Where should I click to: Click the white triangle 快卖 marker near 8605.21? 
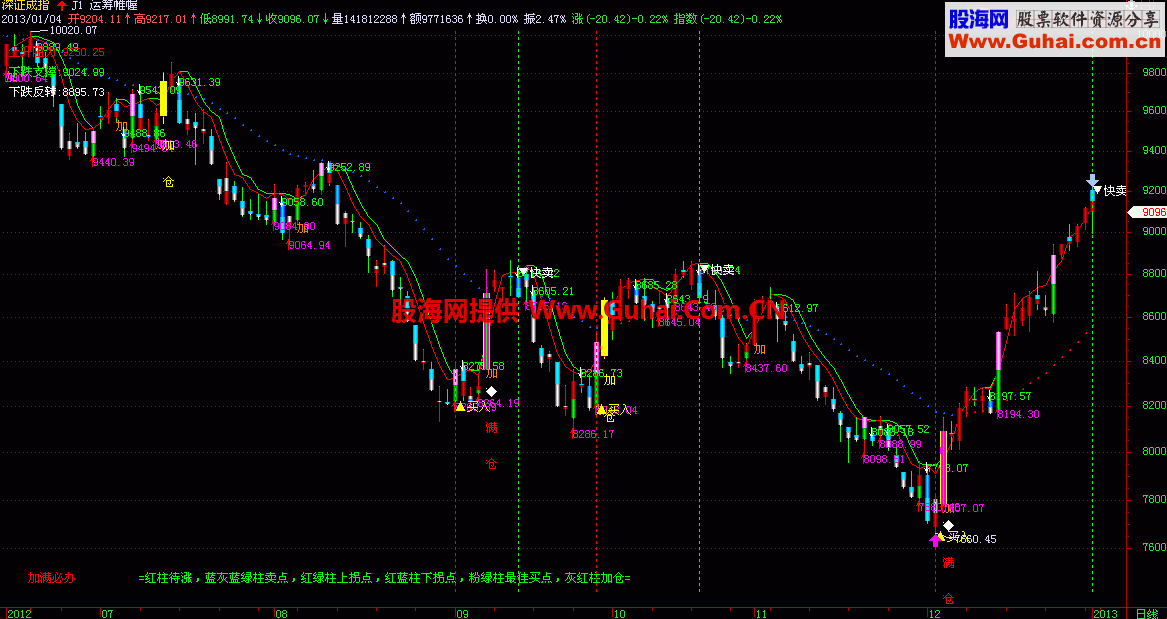point(523,272)
